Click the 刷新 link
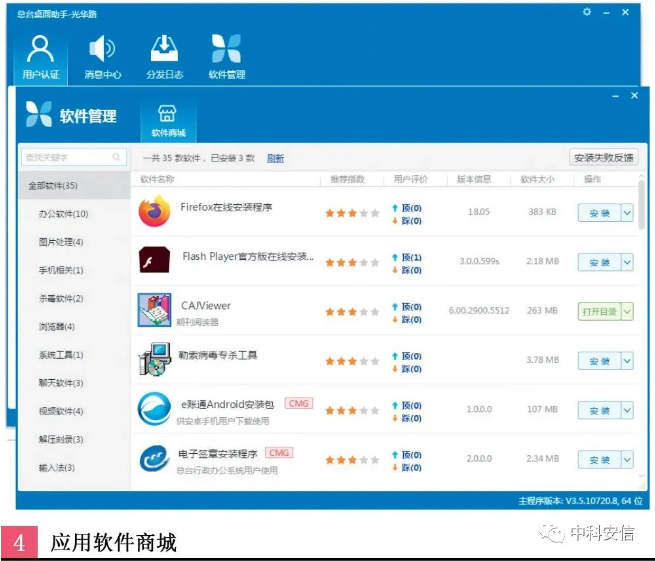Viewport: 655px width, 561px height. coord(275,158)
